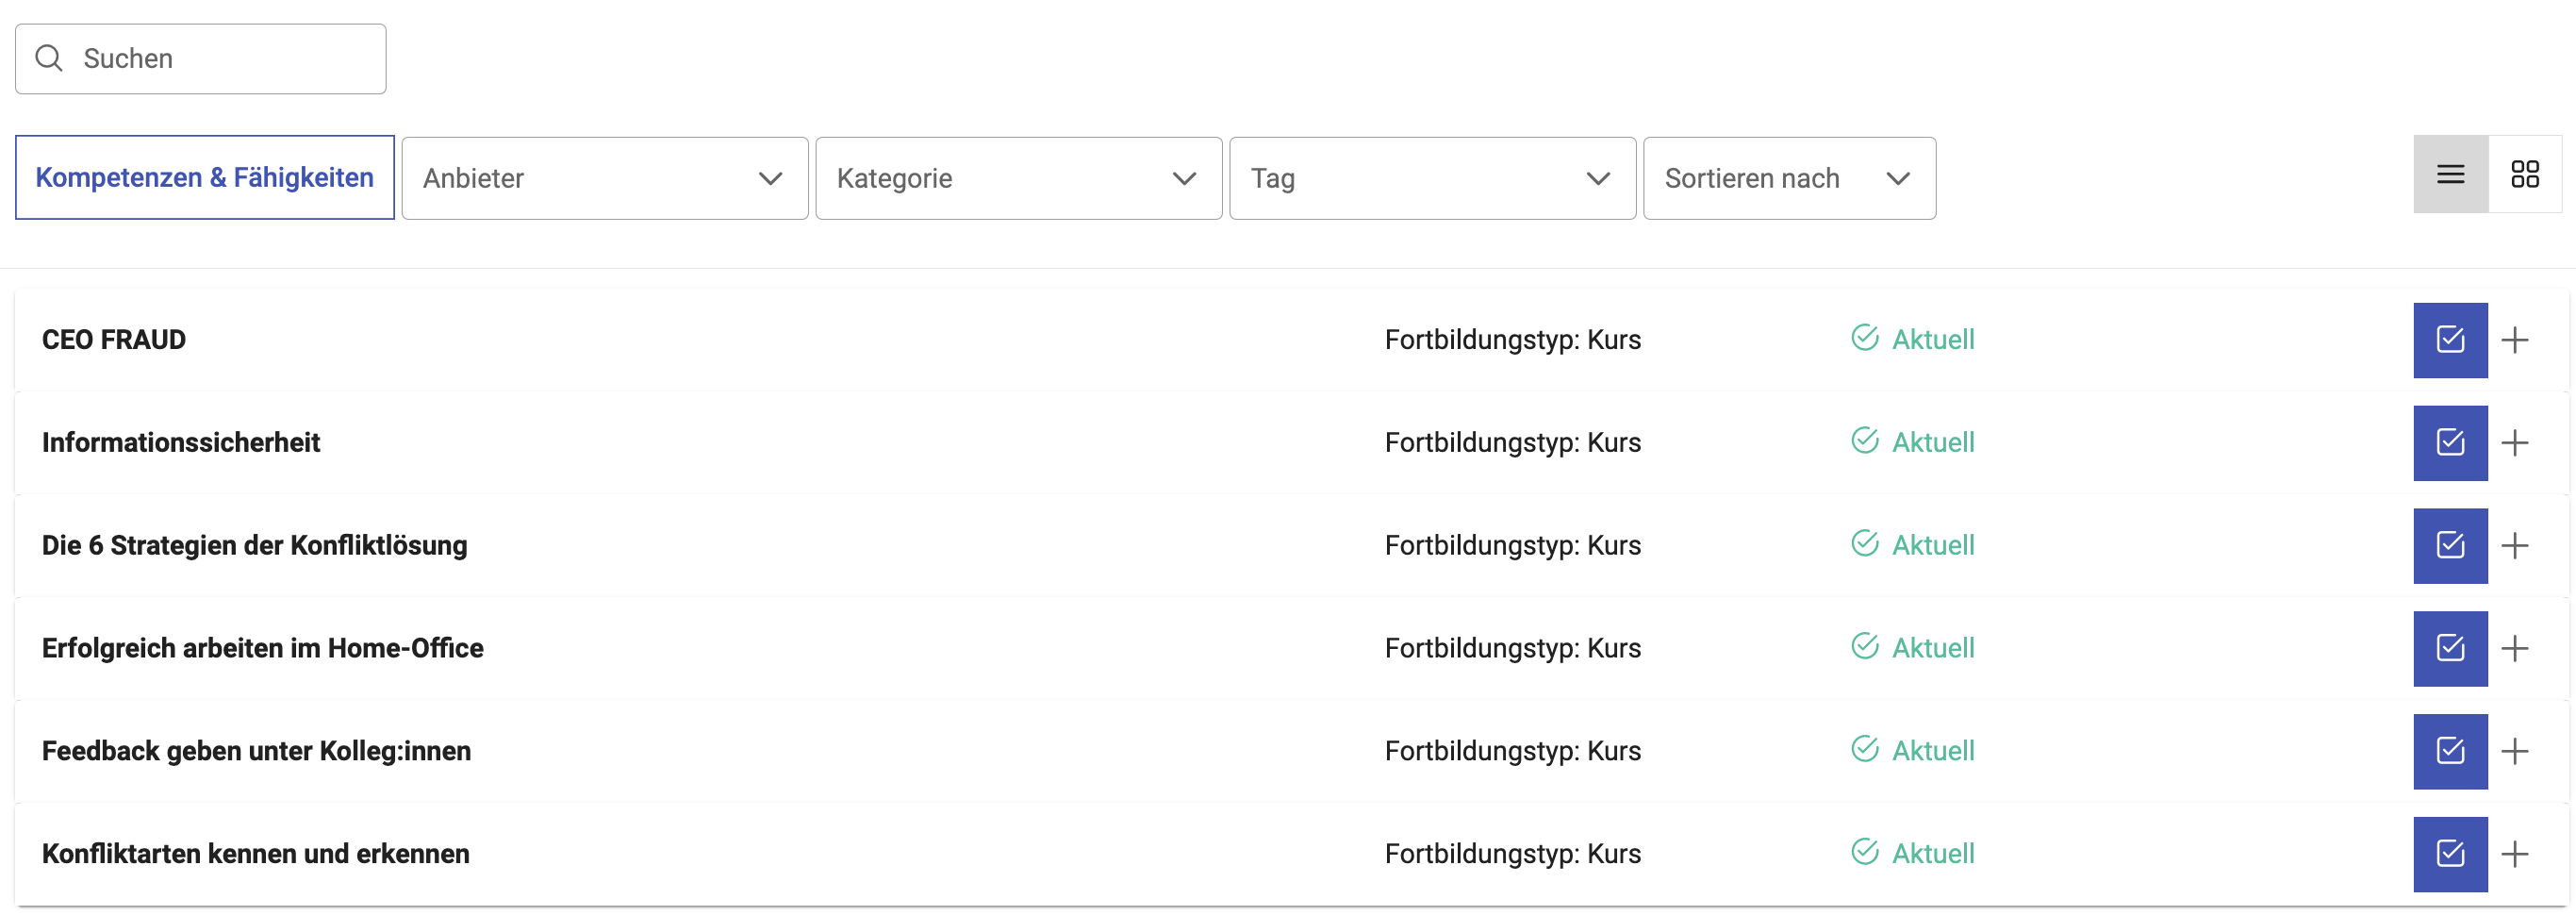Toggle blue checkbox for Die 6 Strategien course
2576x915 pixels.
click(x=2449, y=546)
